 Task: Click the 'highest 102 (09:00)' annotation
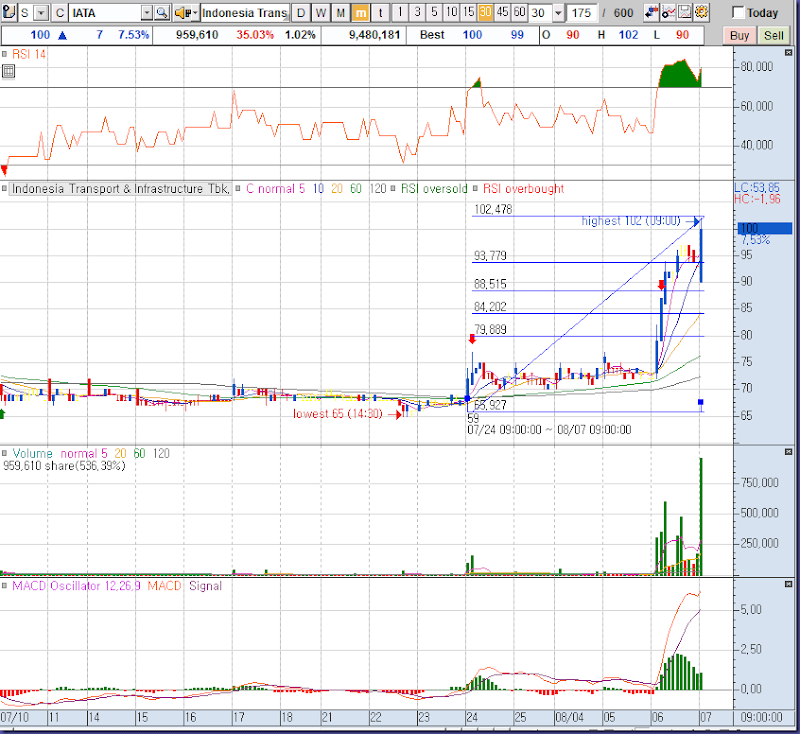[631, 221]
